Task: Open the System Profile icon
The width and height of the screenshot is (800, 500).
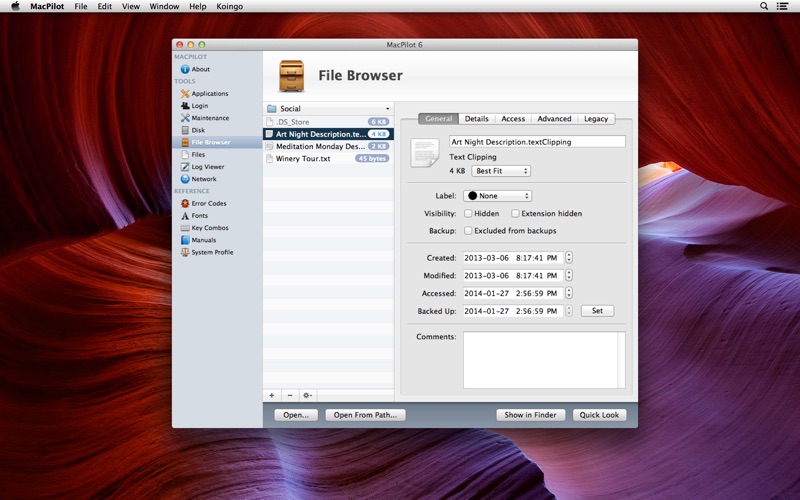Action: 185,252
